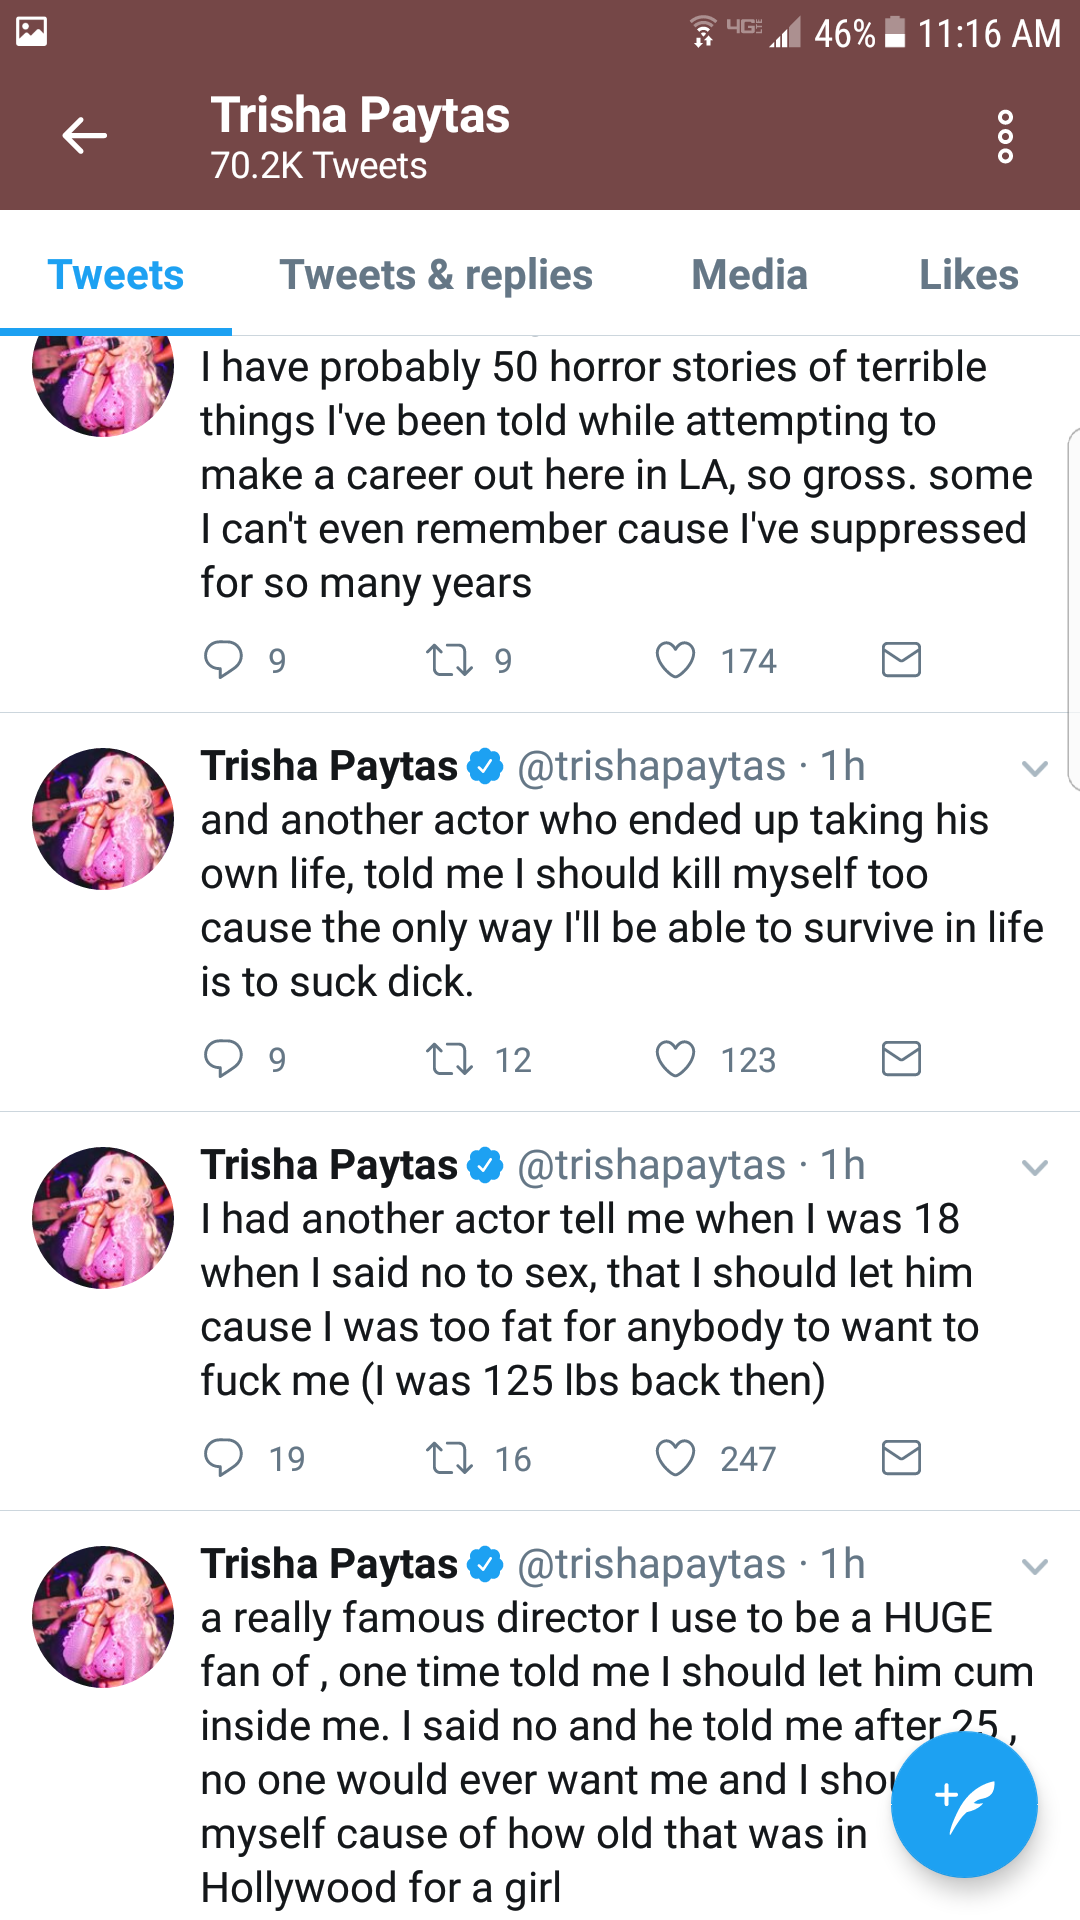Switch to the Media tab
The width and height of the screenshot is (1080, 1920).
tap(749, 275)
